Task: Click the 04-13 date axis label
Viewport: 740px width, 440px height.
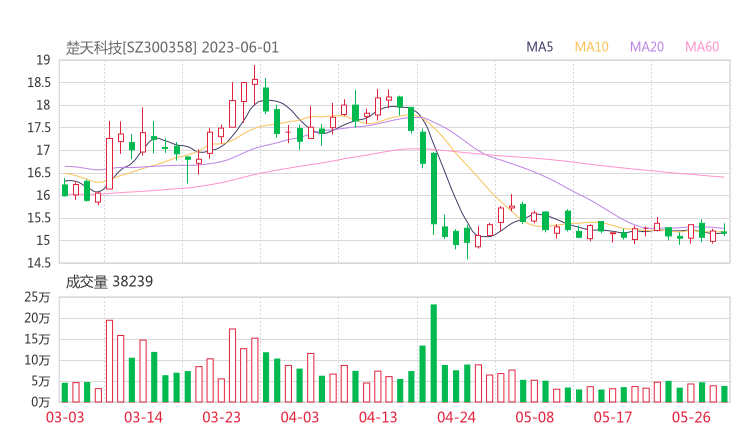Action: tap(378, 417)
